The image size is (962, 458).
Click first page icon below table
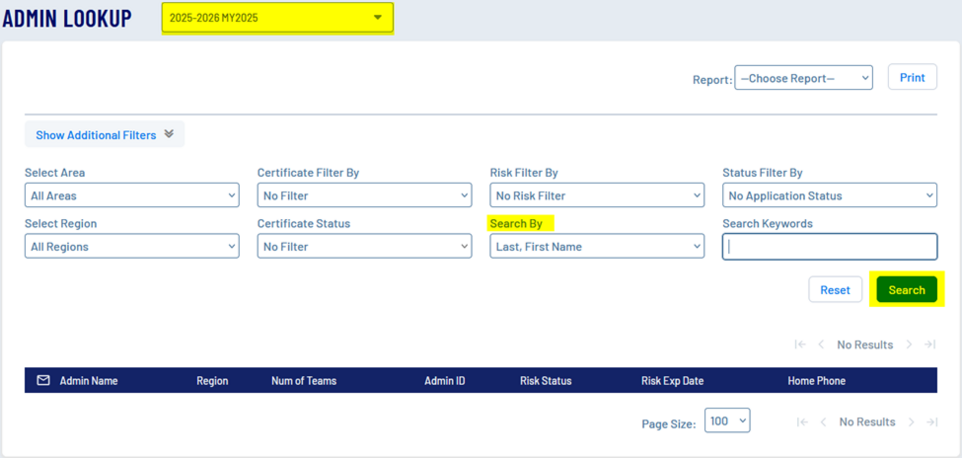coord(802,422)
